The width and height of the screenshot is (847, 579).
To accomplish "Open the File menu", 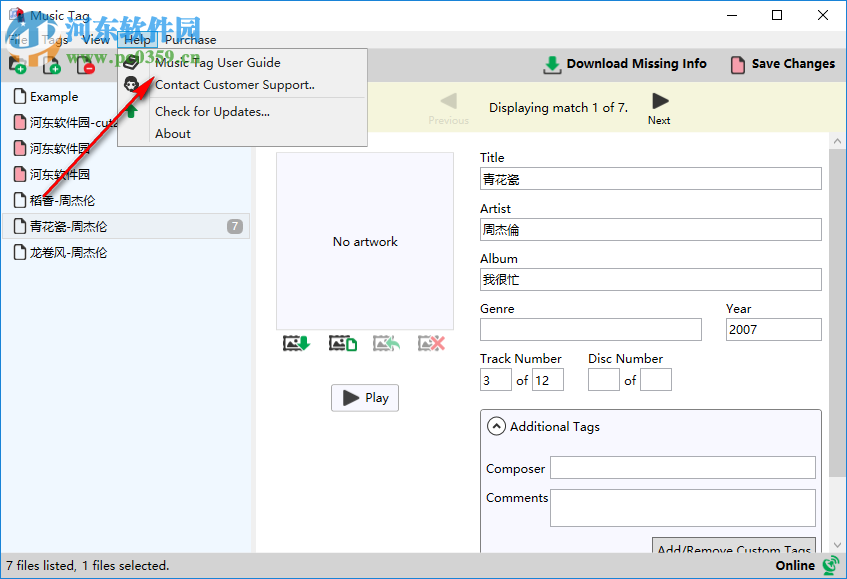I will click(x=18, y=39).
